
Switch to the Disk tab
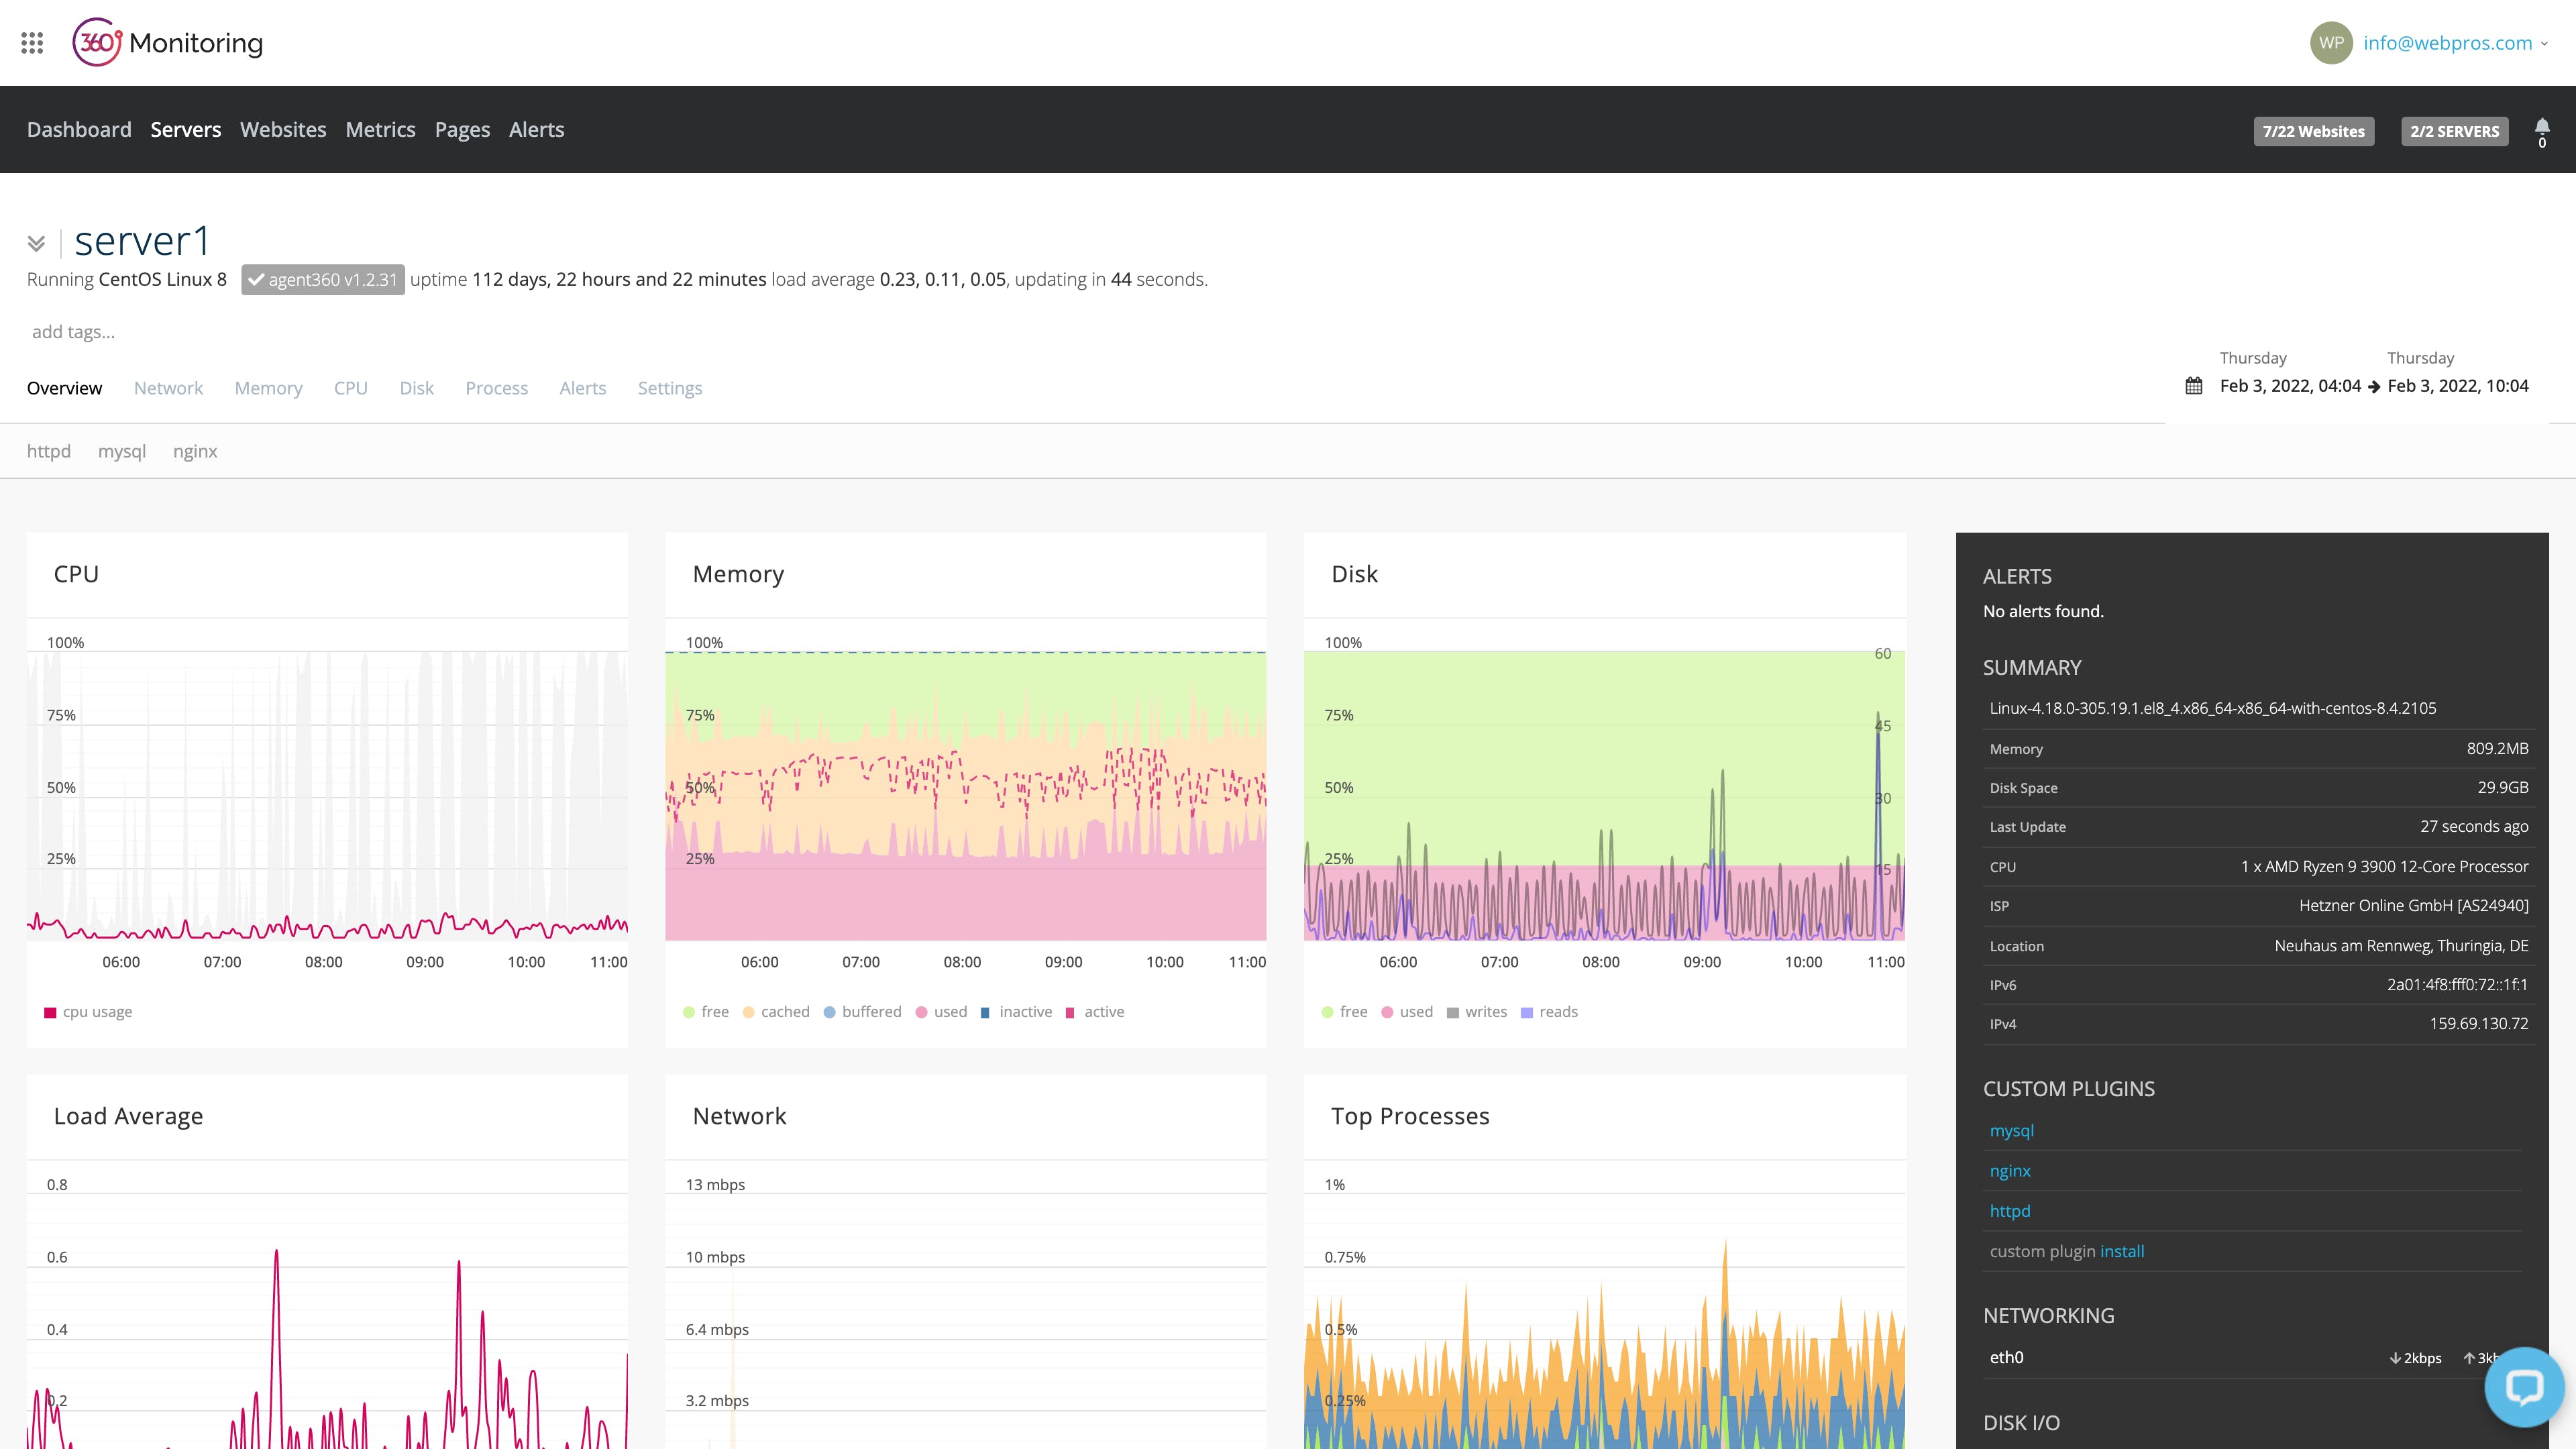(x=416, y=388)
